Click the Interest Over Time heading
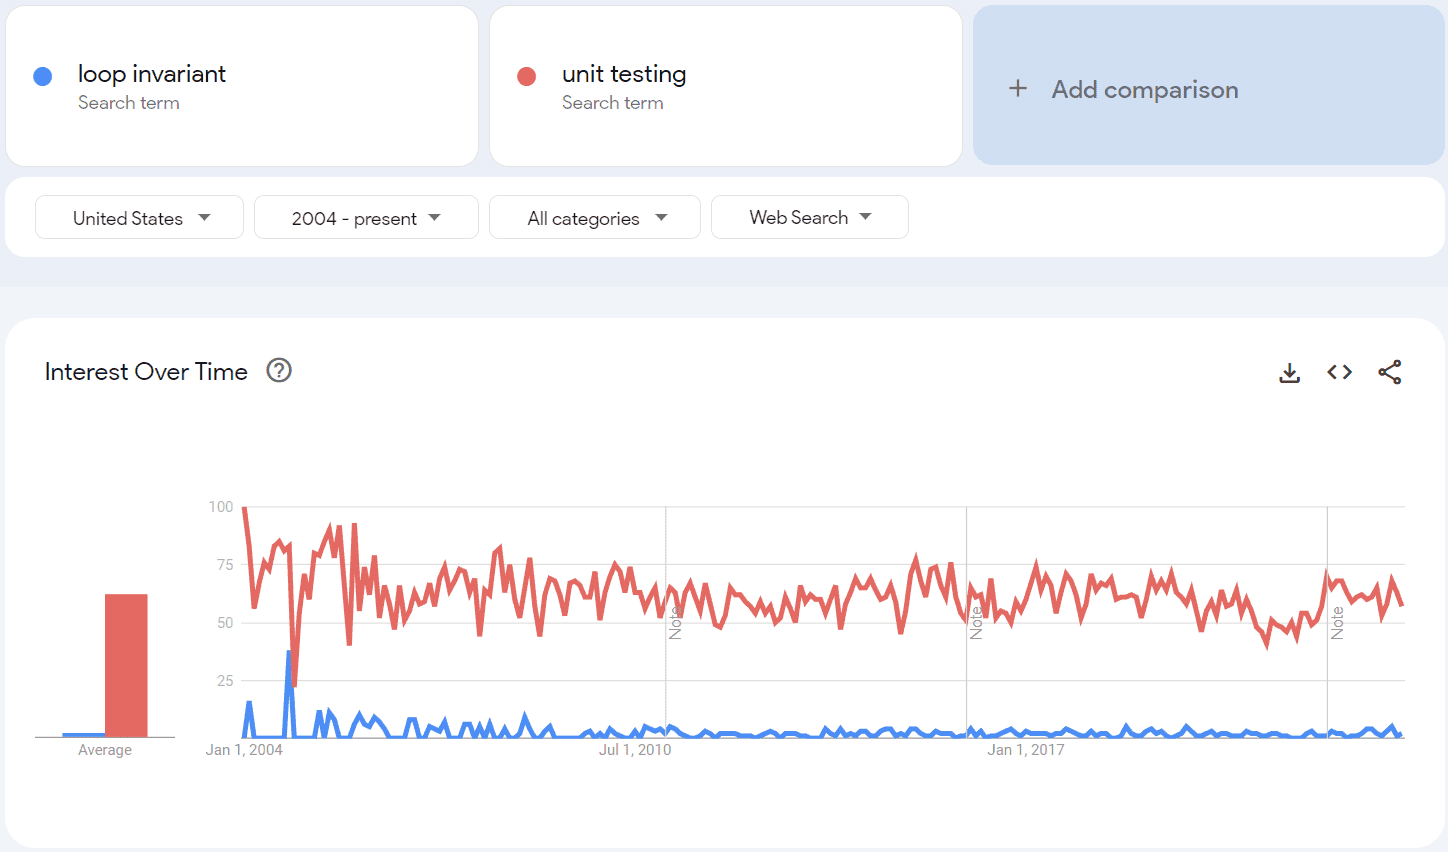This screenshot has height=852, width=1448. 145,371
